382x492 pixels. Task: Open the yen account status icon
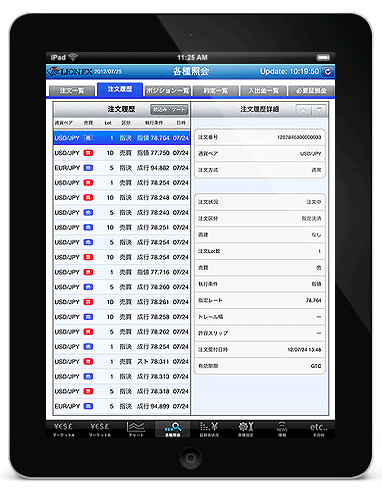209,429
